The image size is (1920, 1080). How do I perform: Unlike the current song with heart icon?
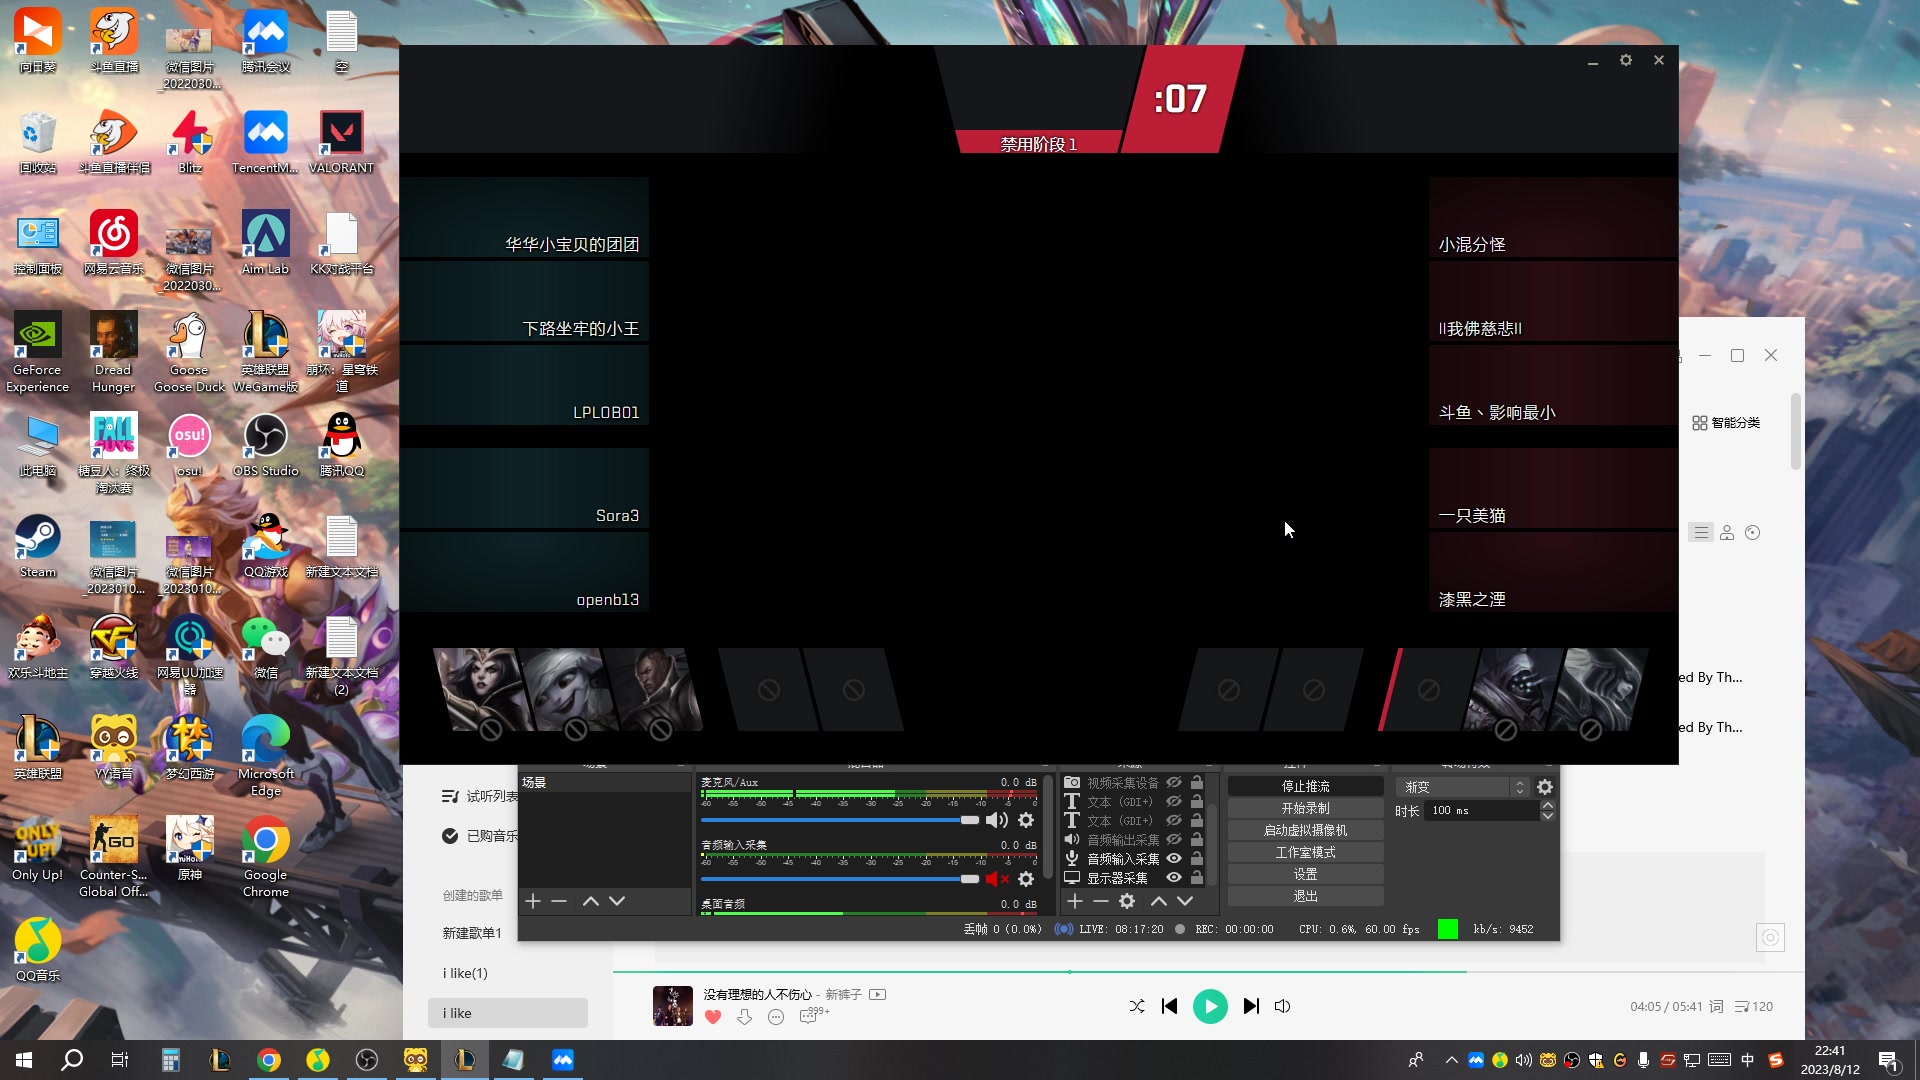713,1017
